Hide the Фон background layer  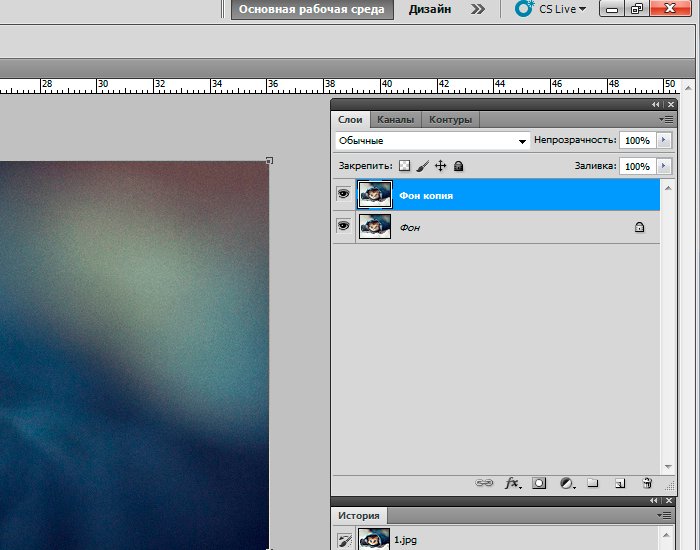click(x=344, y=227)
